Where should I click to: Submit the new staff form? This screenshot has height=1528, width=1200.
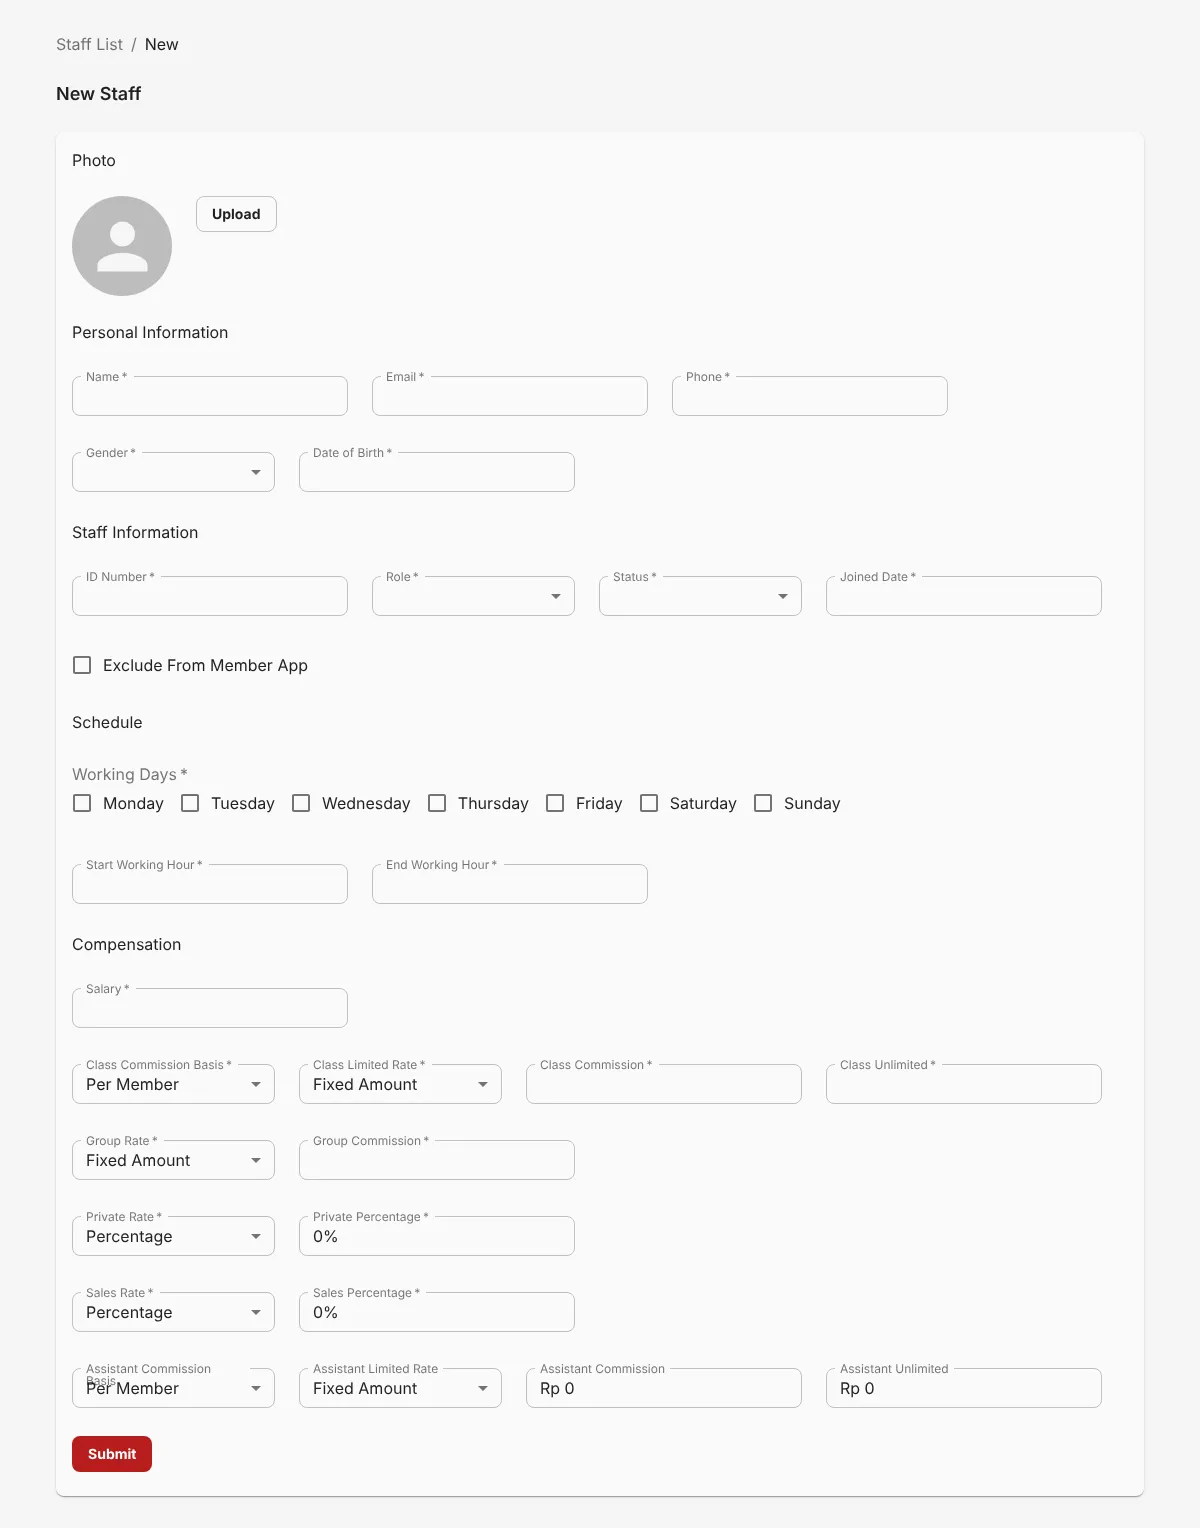[x=112, y=1454]
